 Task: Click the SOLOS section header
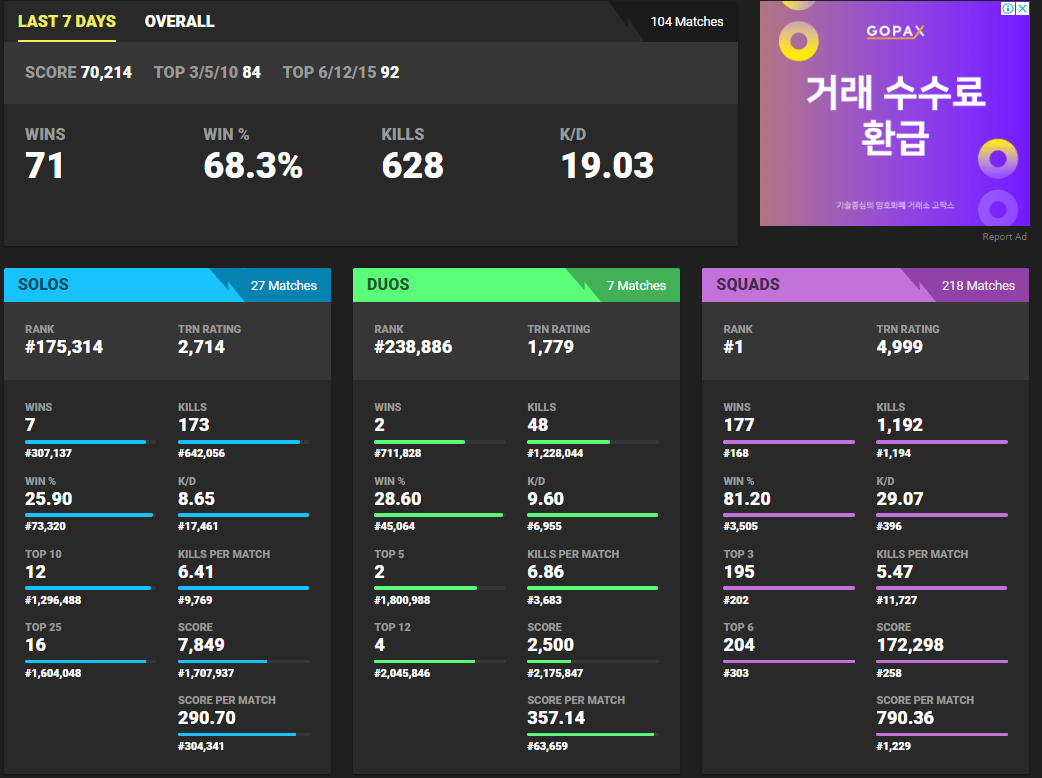point(43,284)
